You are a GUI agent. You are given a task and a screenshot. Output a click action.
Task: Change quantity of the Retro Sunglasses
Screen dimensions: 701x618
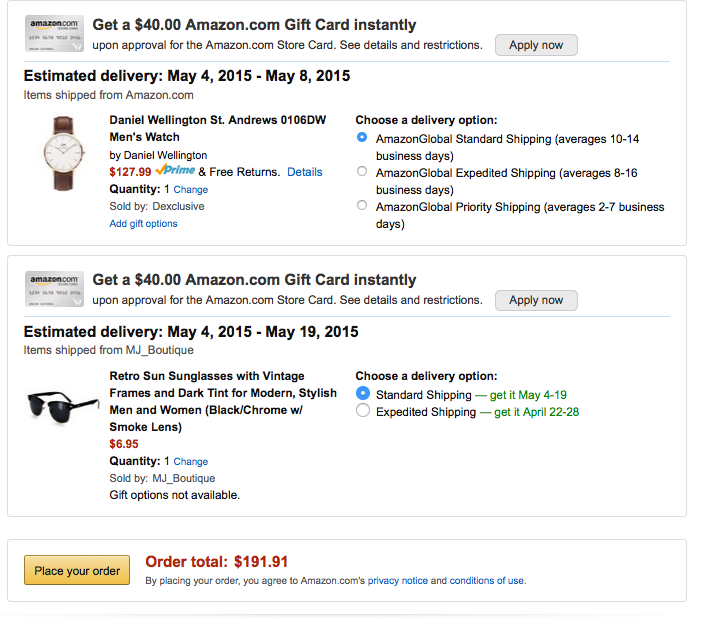(x=190, y=461)
